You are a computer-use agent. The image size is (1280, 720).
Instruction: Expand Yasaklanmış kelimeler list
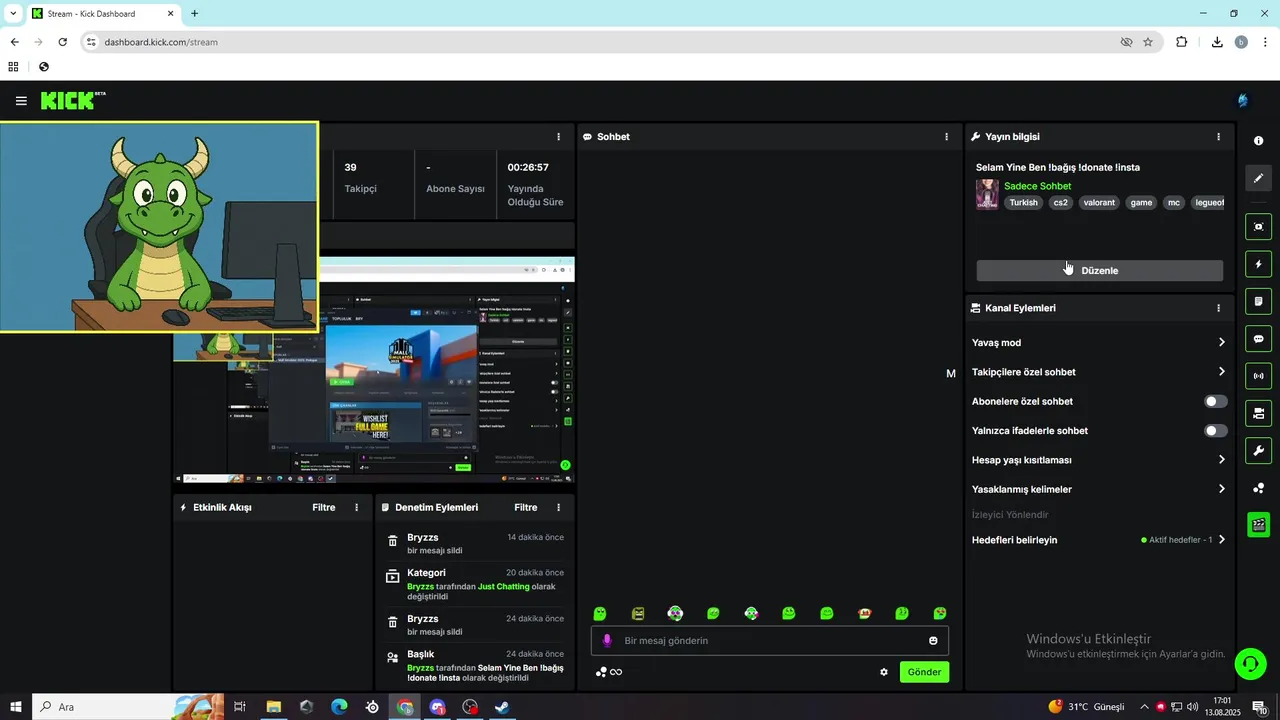1098,489
